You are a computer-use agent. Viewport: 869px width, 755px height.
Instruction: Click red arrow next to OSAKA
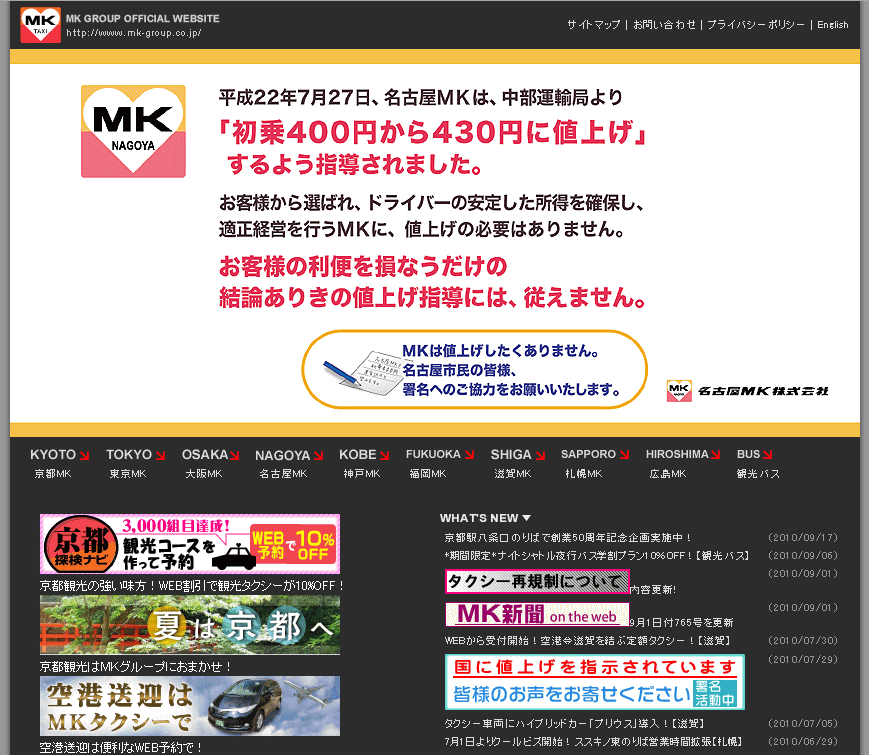(x=234, y=455)
